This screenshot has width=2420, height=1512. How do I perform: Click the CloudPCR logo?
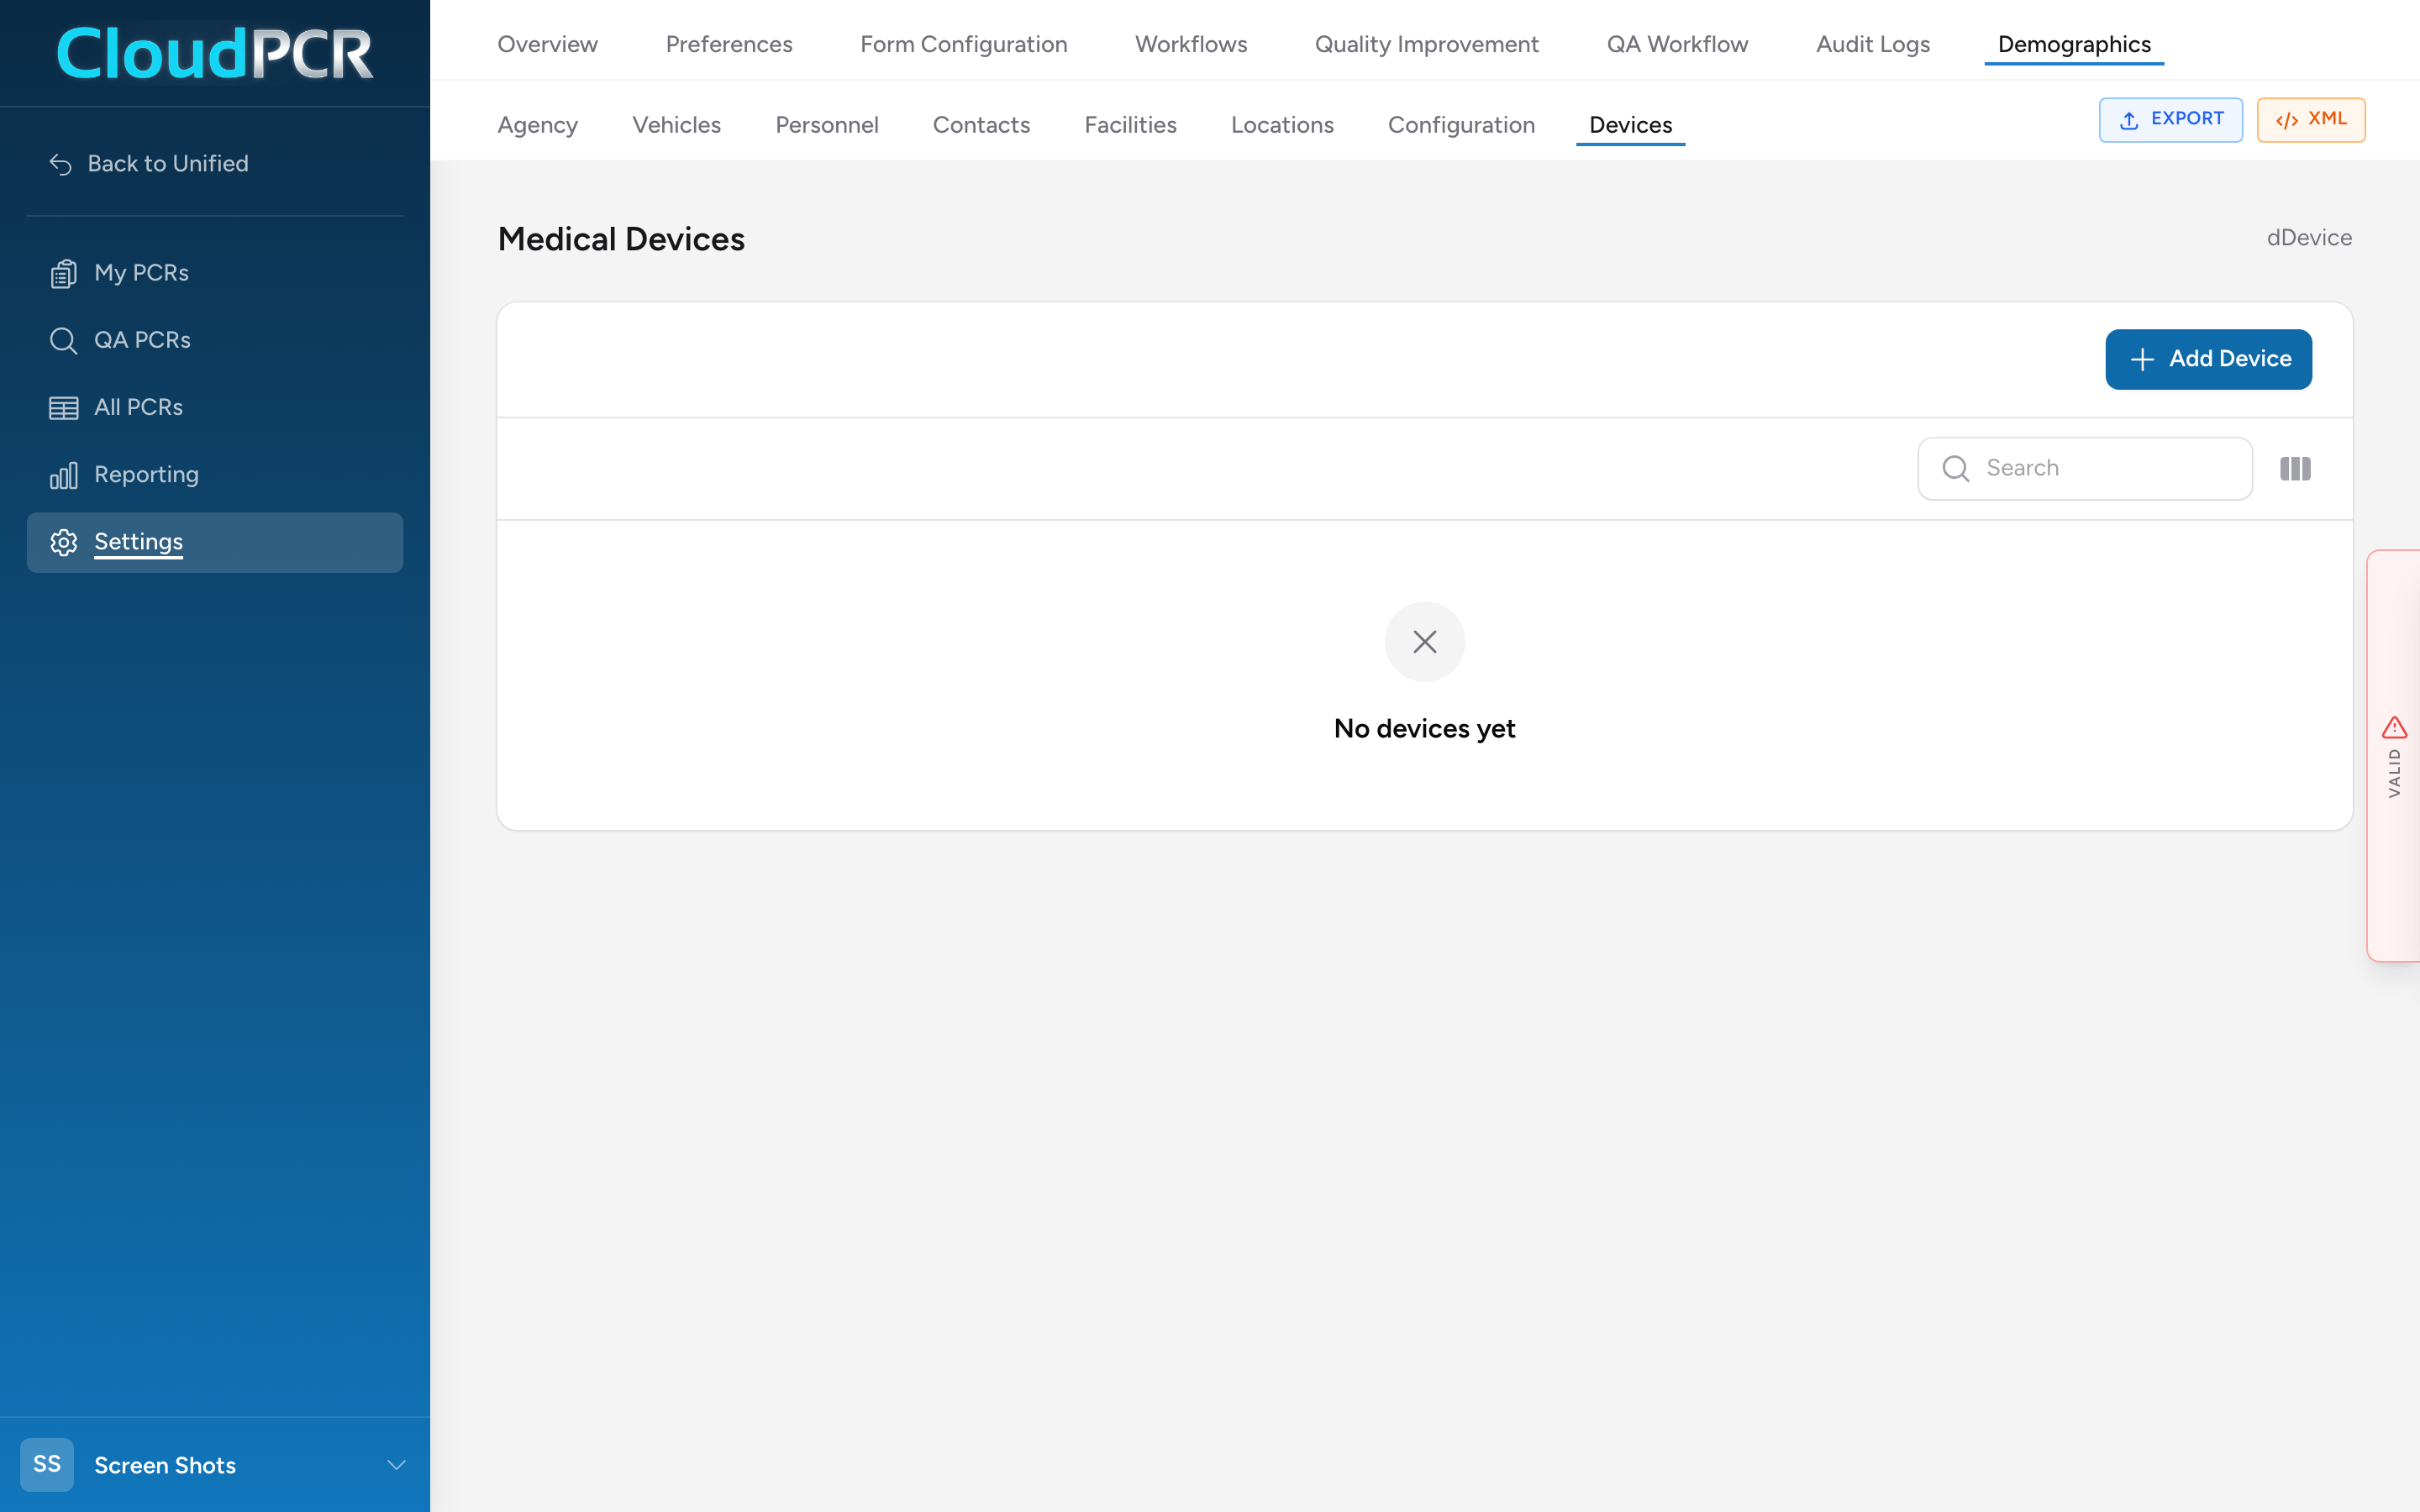click(x=215, y=53)
